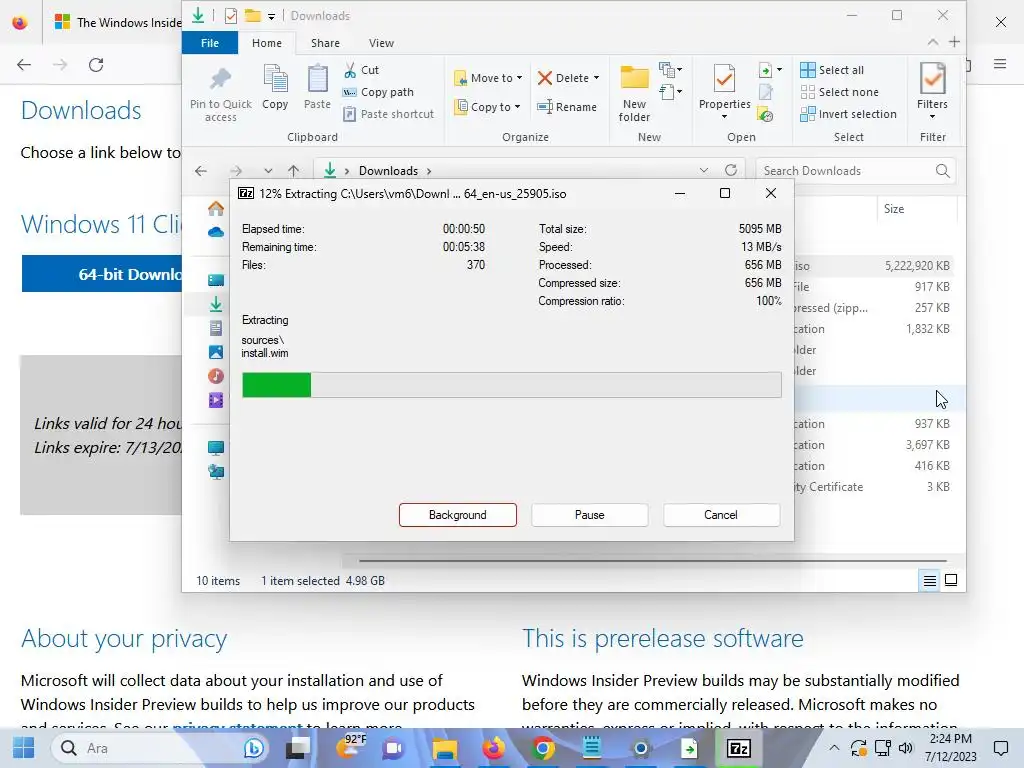1024x768 pixels.
Task: Switch to large icons view toggle
Action: point(951,580)
